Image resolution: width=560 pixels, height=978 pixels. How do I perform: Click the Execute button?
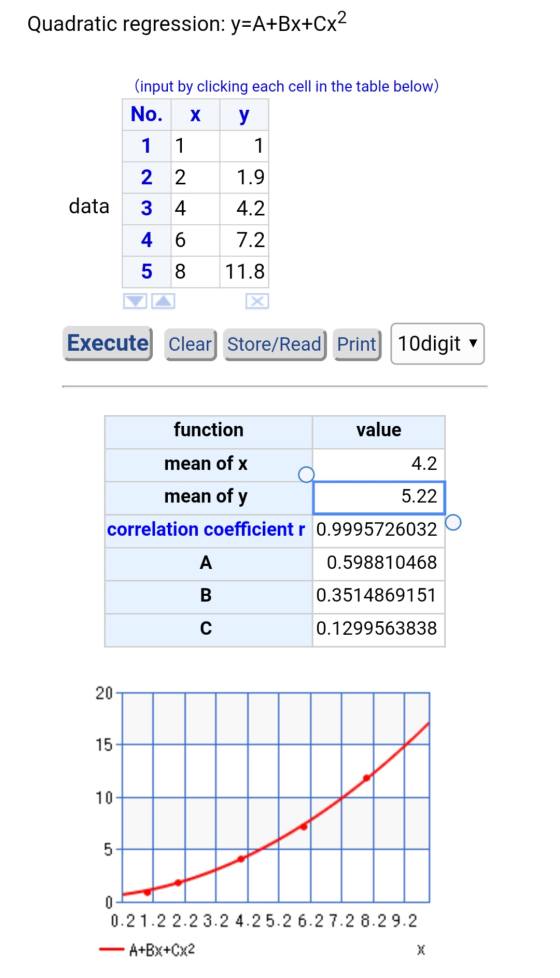108,343
